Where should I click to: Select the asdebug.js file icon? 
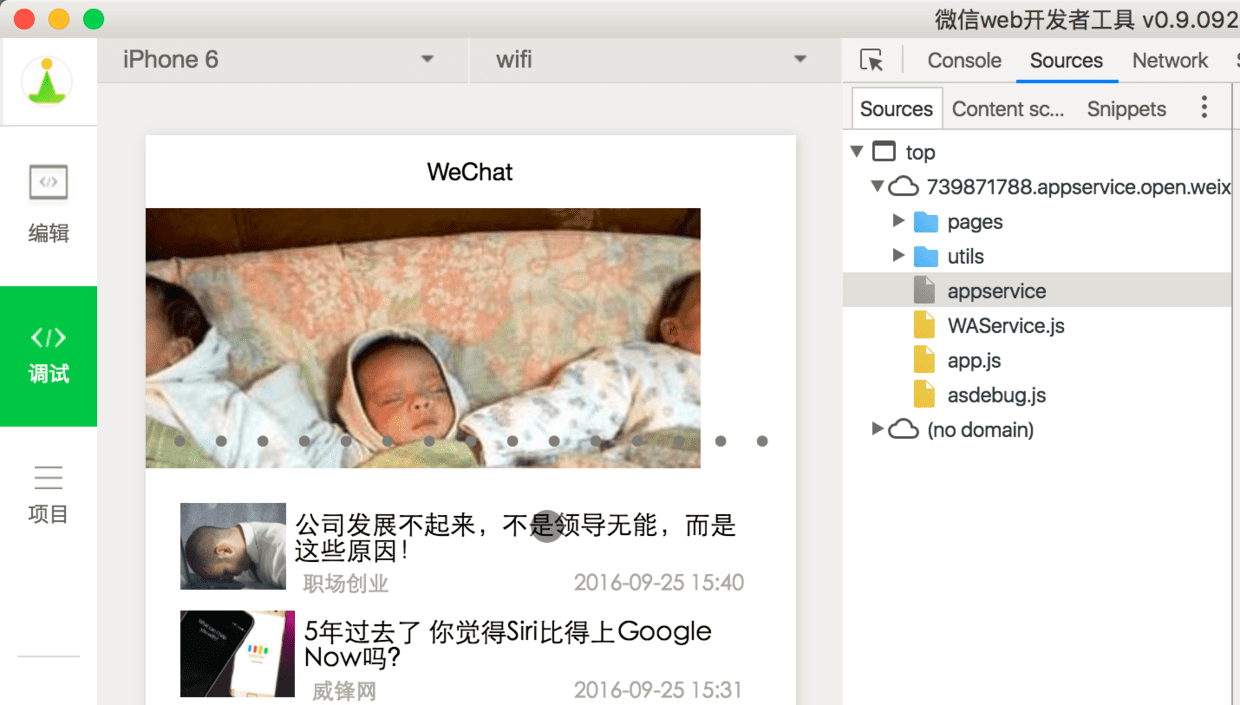click(x=924, y=395)
